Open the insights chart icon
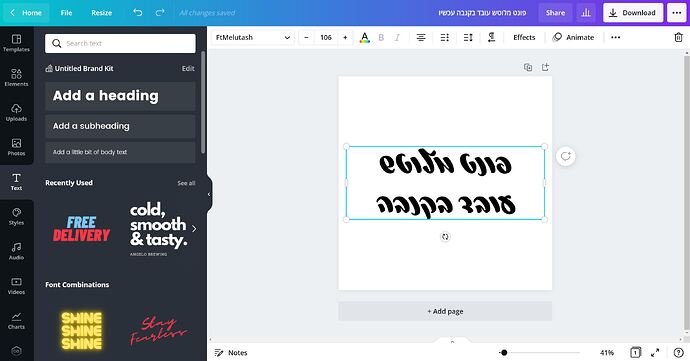Screen dimensions: 690x361 coord(586,13)
